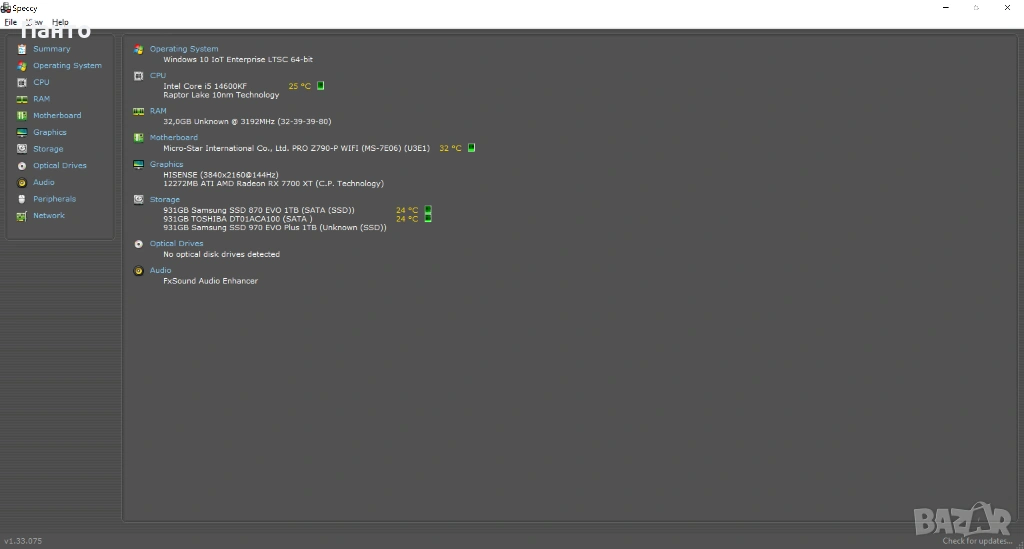The width and height of the screenshot is (1024, 549).
Task: Click green temperature indicator next to CPU 25 °C
Action: [x=321, y=86]
